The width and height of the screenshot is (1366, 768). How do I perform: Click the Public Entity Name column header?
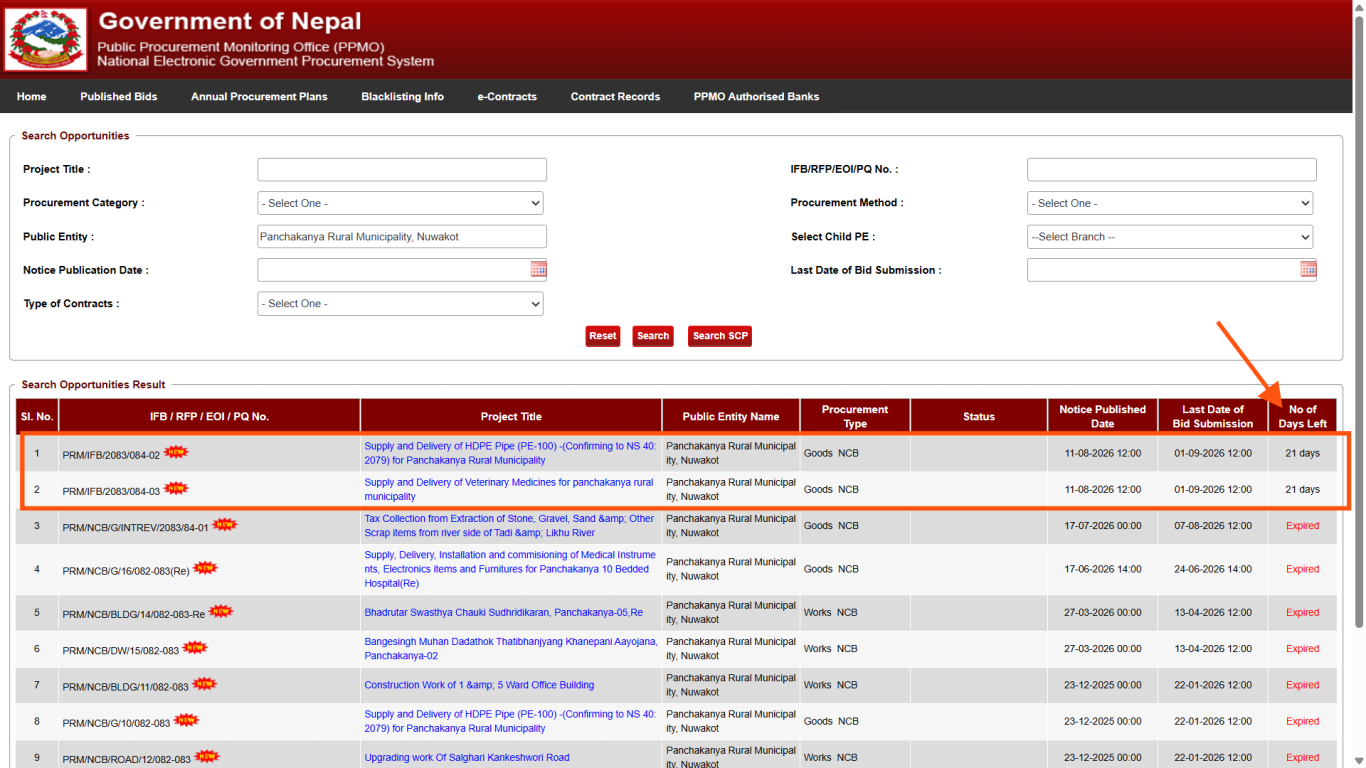click(x=731, y=416)
